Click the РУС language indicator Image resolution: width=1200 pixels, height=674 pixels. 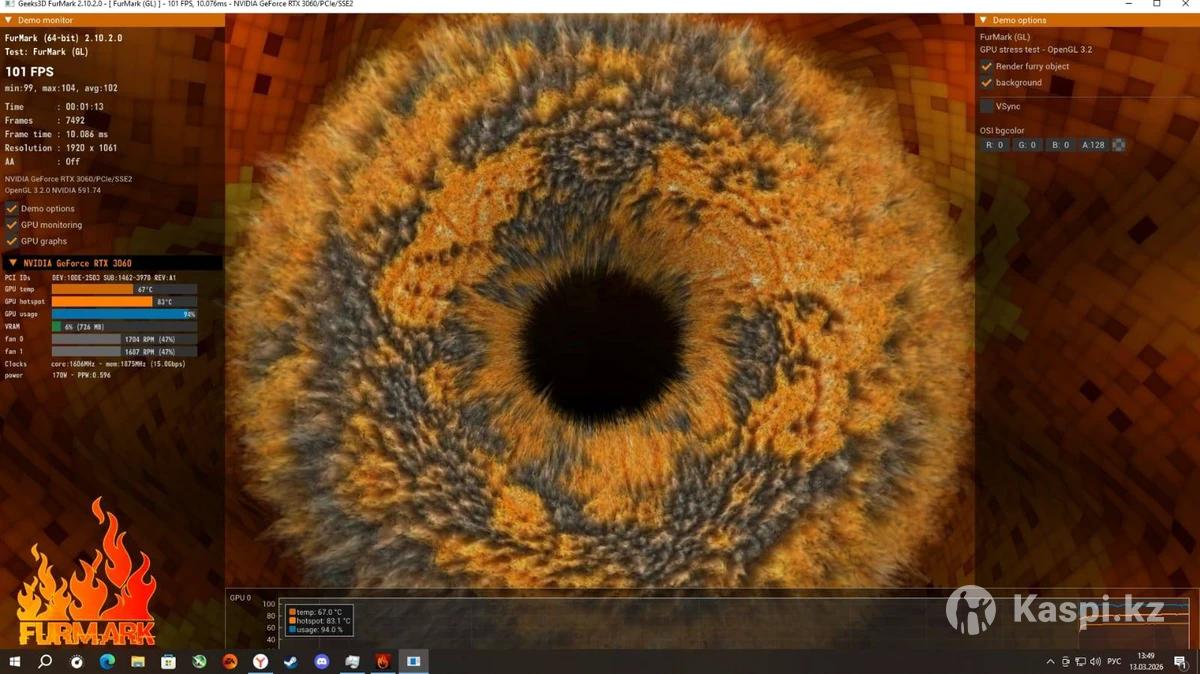coord(1114,662)
